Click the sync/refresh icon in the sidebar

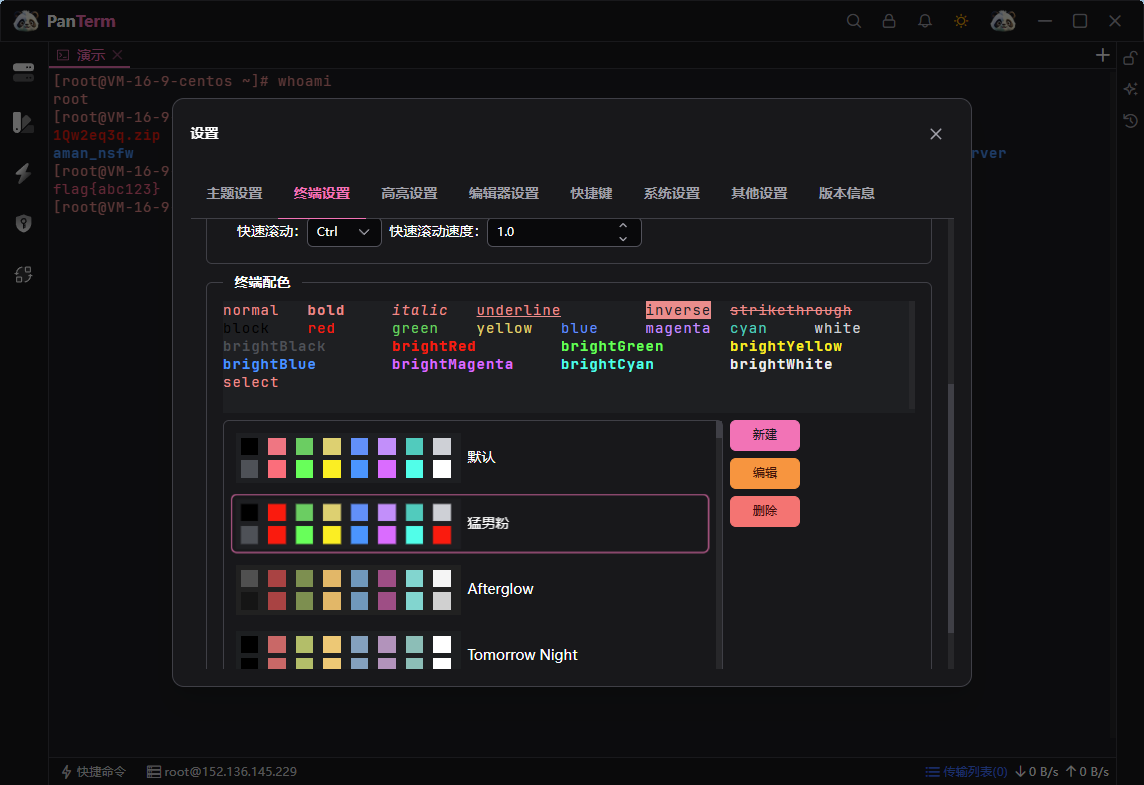(23, 272)
